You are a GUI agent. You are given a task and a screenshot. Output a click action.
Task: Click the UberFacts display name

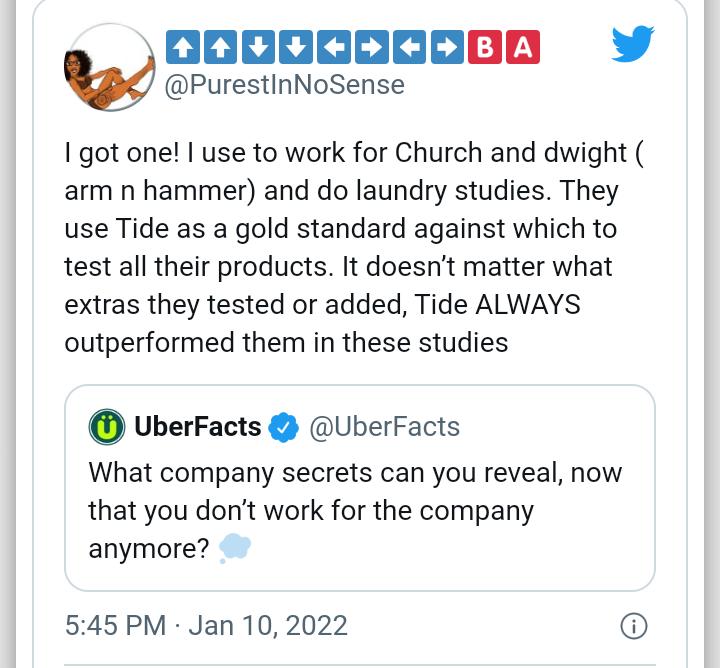[x=198, y=427]
